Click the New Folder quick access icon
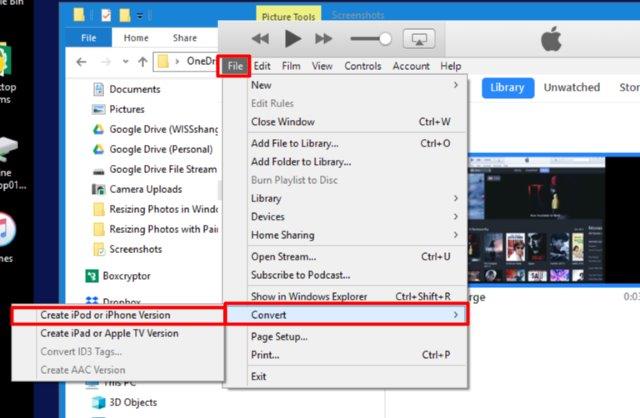640x418 pixels. tap(124, 16)
